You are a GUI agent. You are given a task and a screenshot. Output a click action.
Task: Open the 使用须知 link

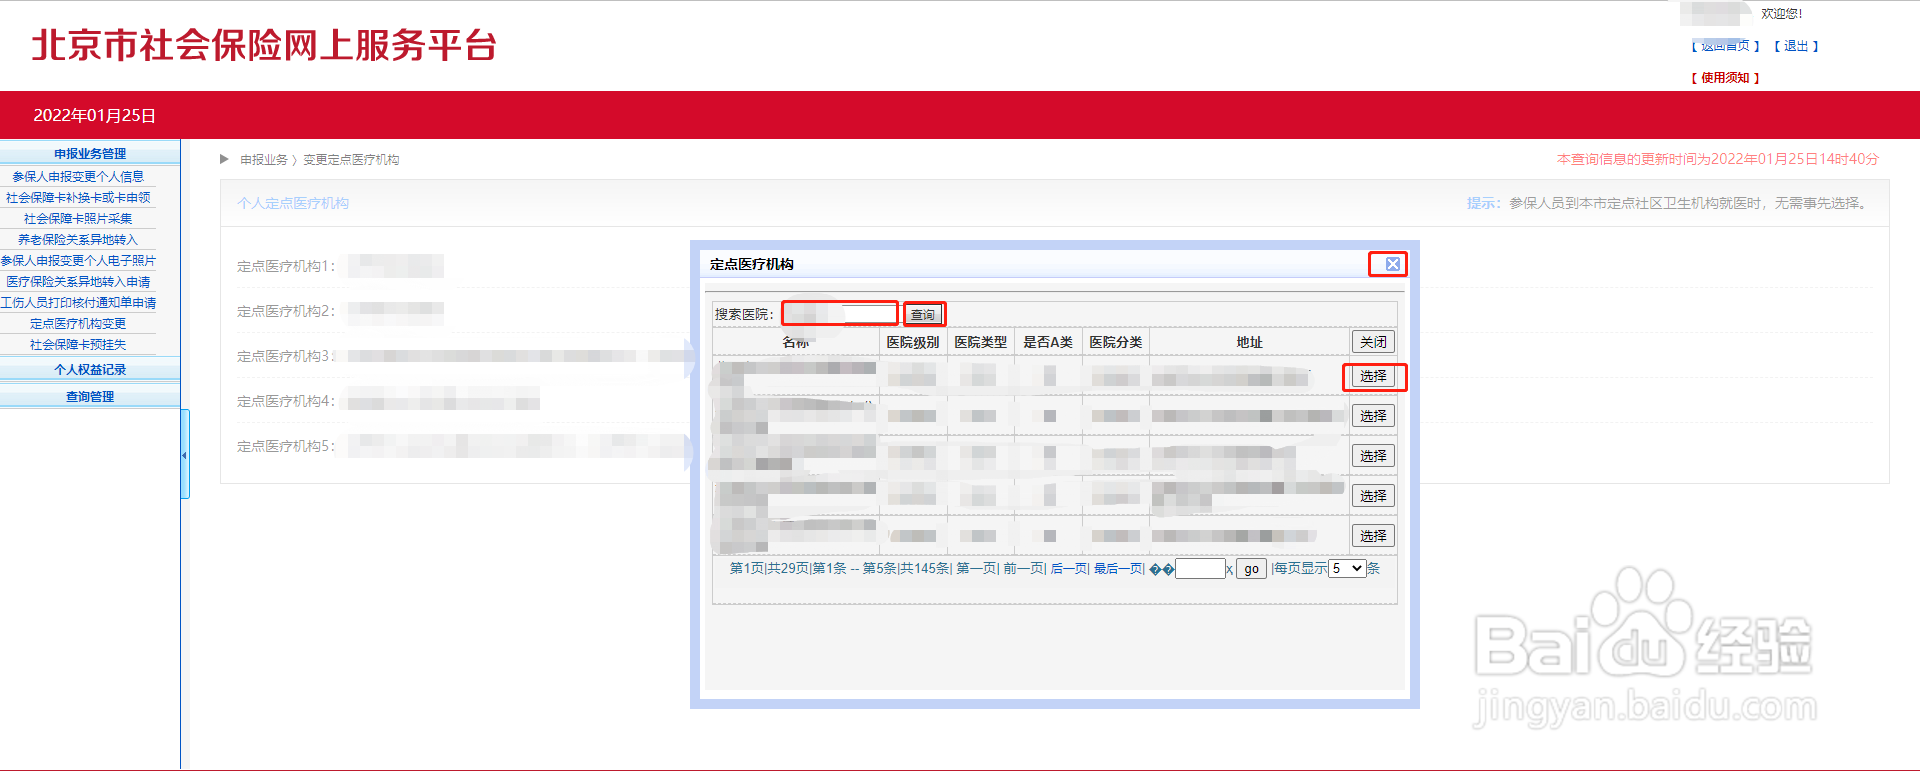[x=1725, y=77]
